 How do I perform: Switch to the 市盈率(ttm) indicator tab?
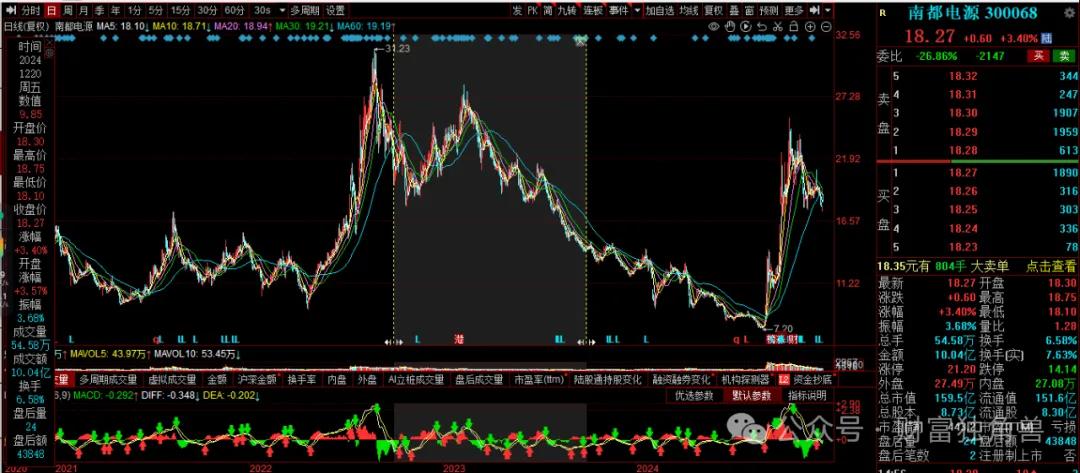click(x=539, y=379)
